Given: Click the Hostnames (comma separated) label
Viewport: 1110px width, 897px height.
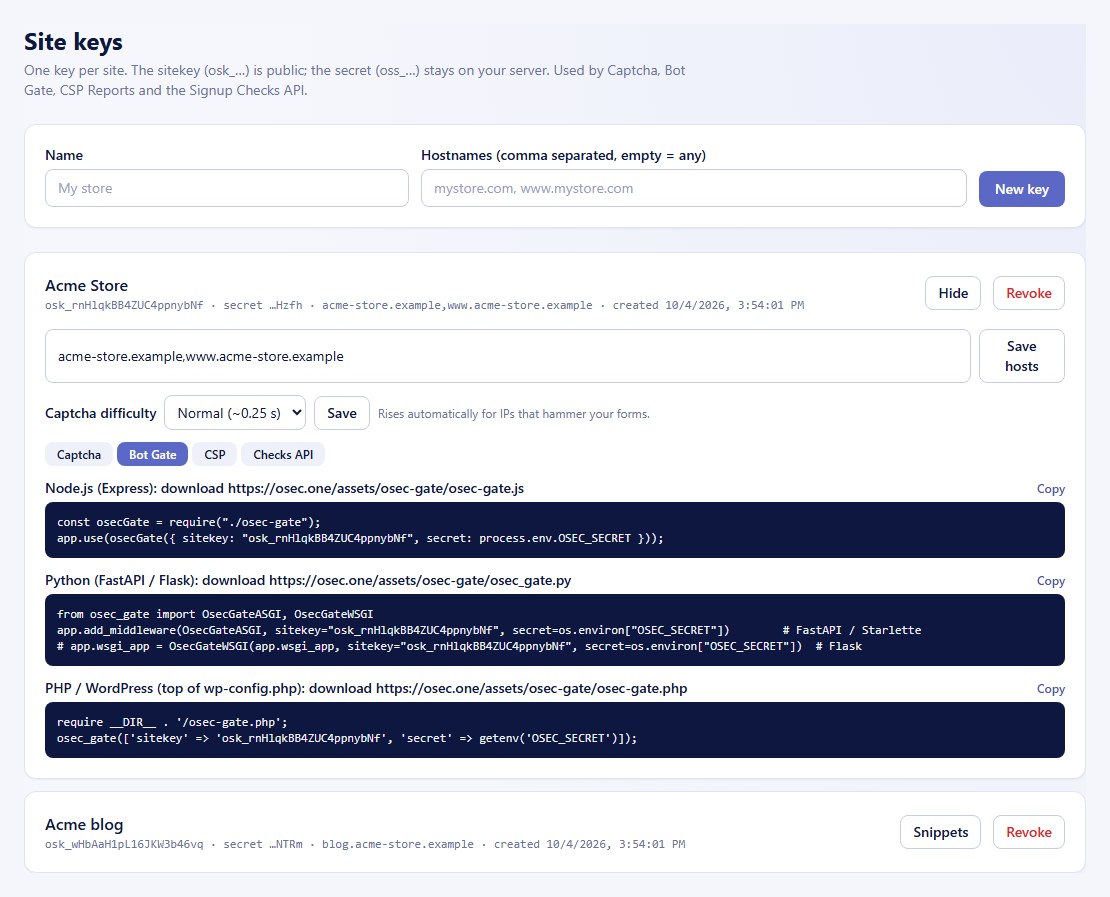Looking at the screenshot, I should point(563,155).
